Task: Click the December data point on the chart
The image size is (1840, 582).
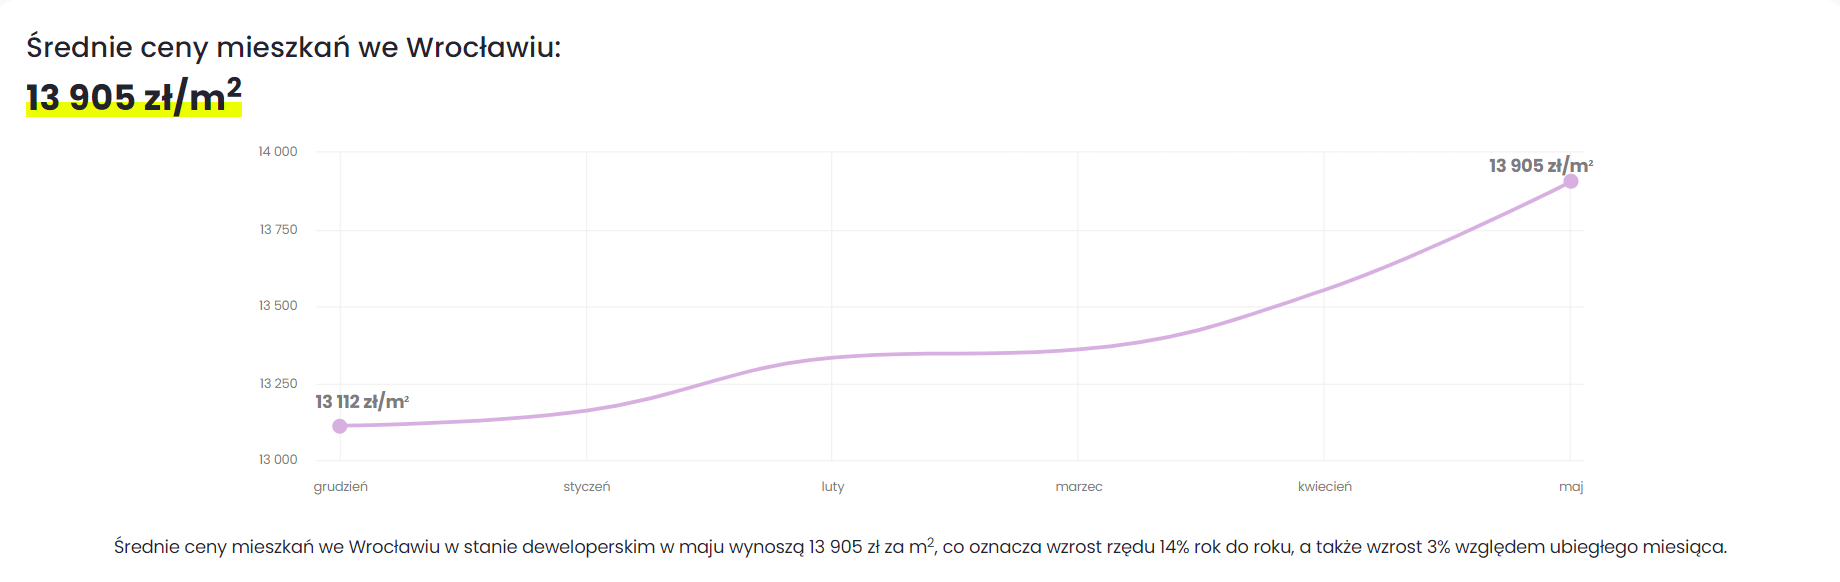Action: (x=340, y=426)
